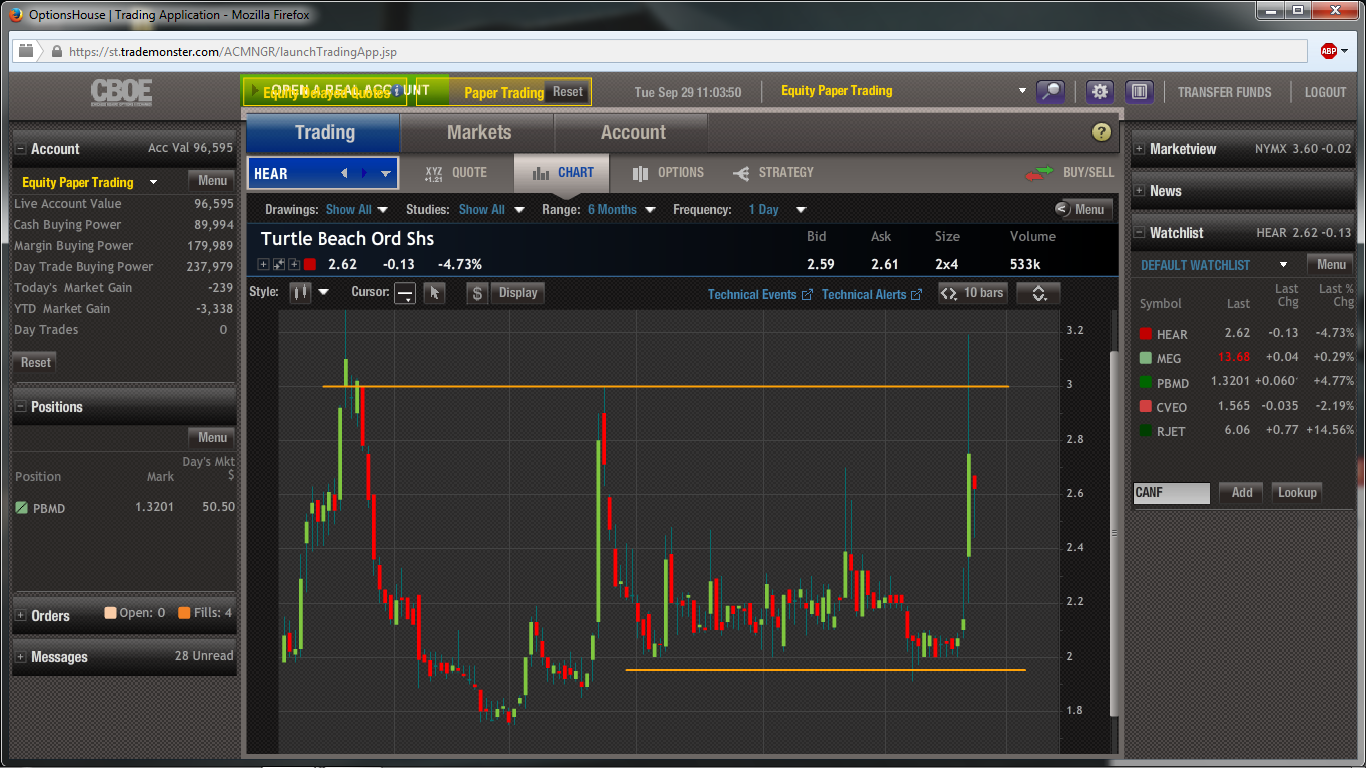
Task: Collapse the Account panel
Action: tap(21, 149)
